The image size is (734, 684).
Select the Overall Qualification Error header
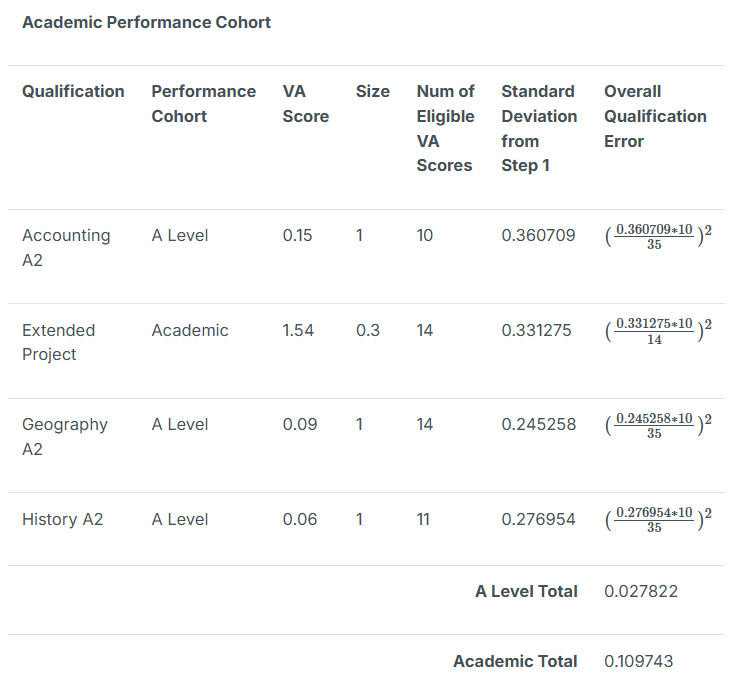pyautogui.click(x=654, y=116)
